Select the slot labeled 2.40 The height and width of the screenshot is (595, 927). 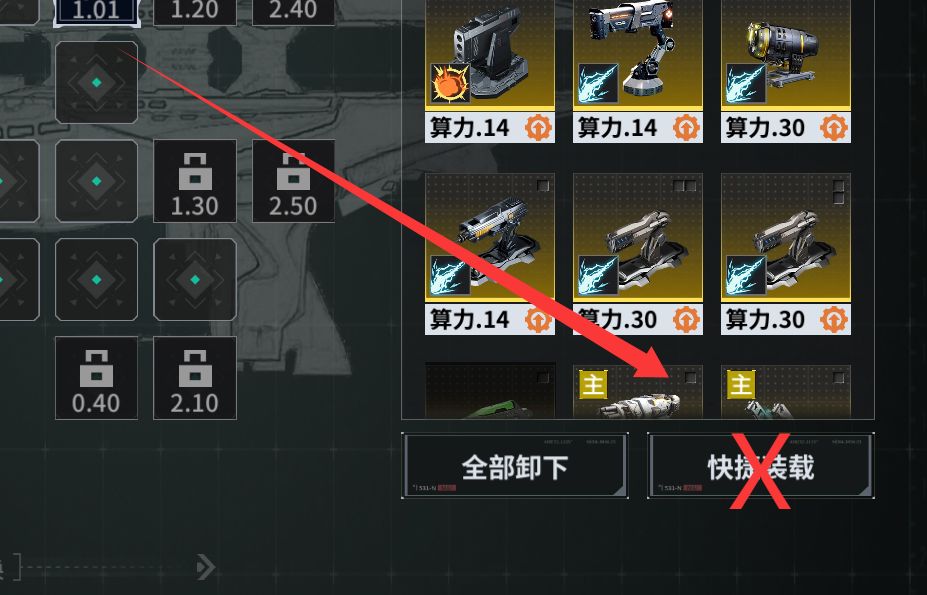293,12
